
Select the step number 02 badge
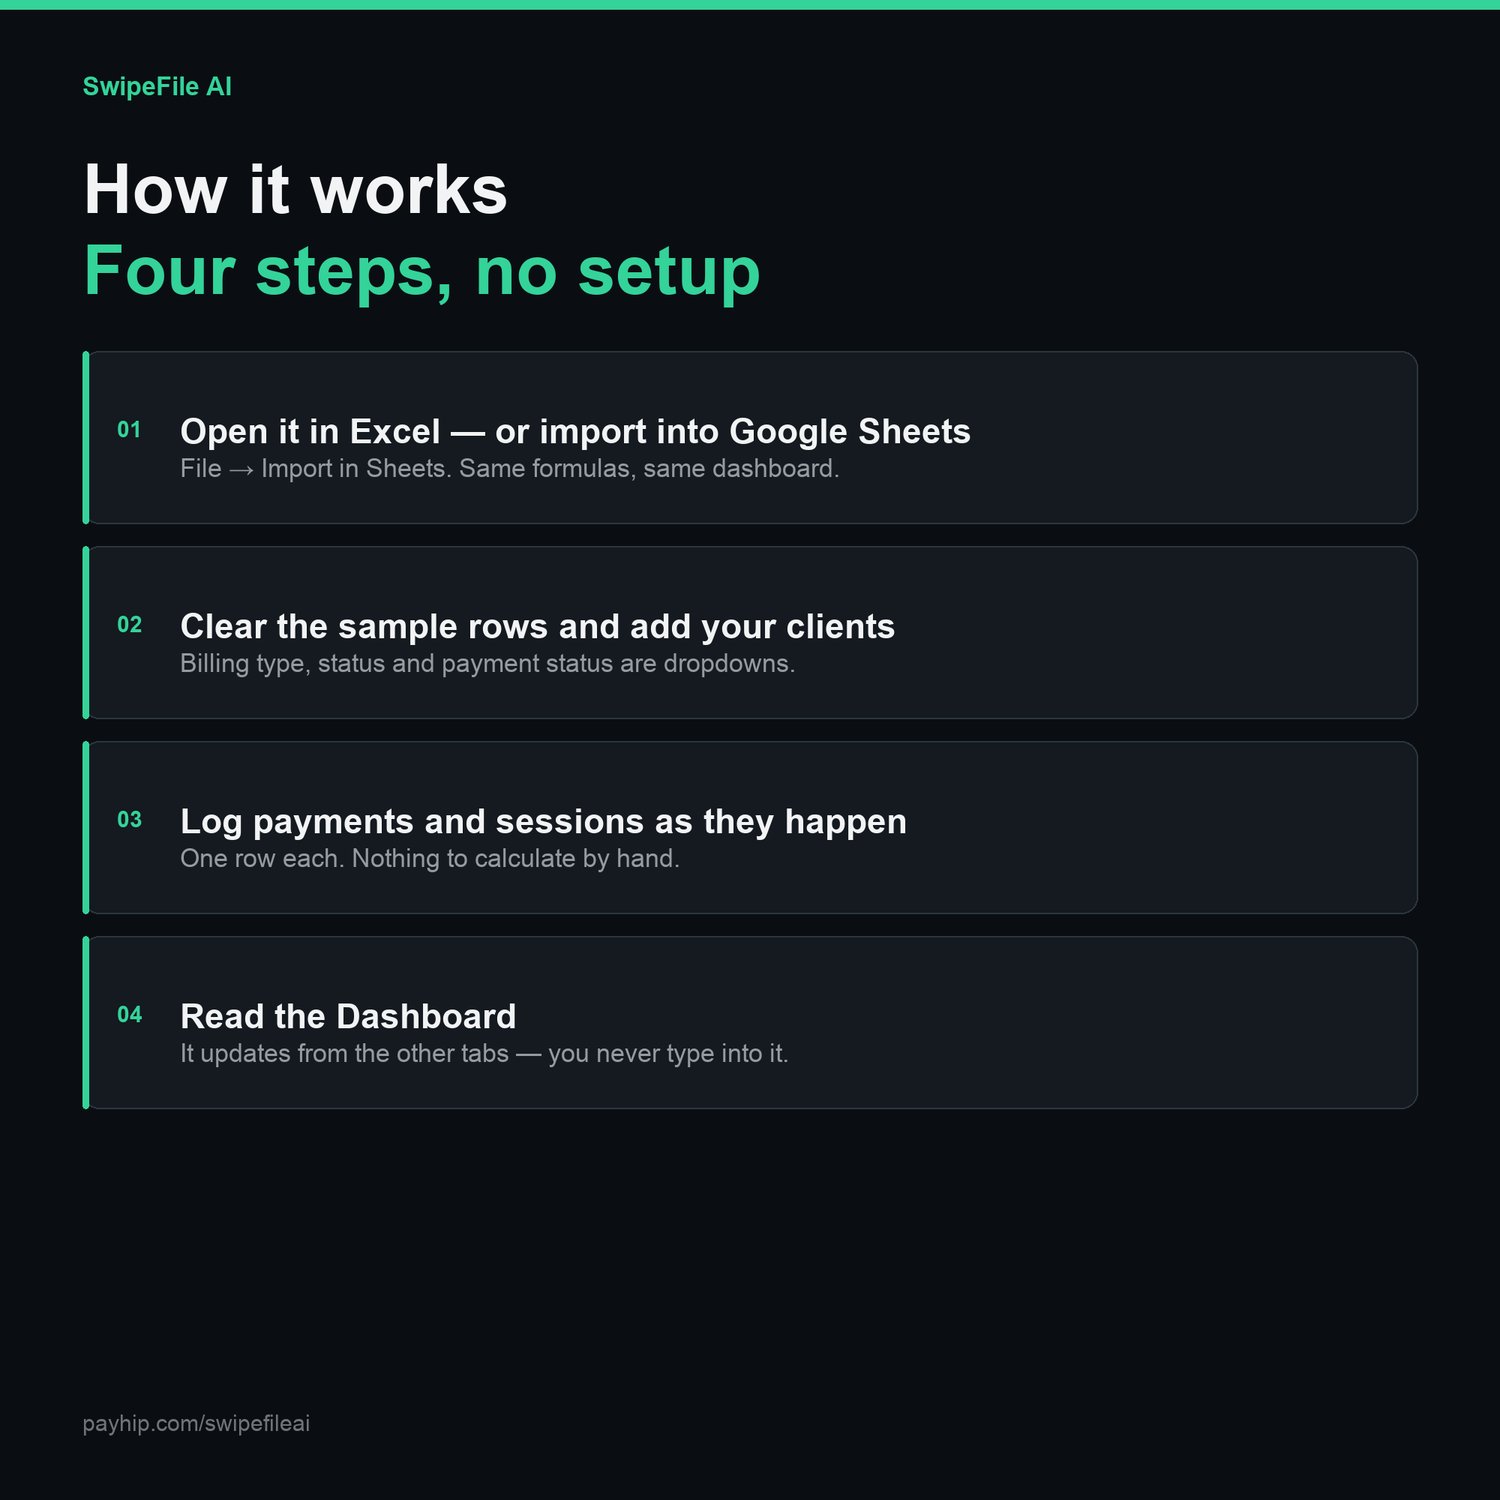pos(129,625)
